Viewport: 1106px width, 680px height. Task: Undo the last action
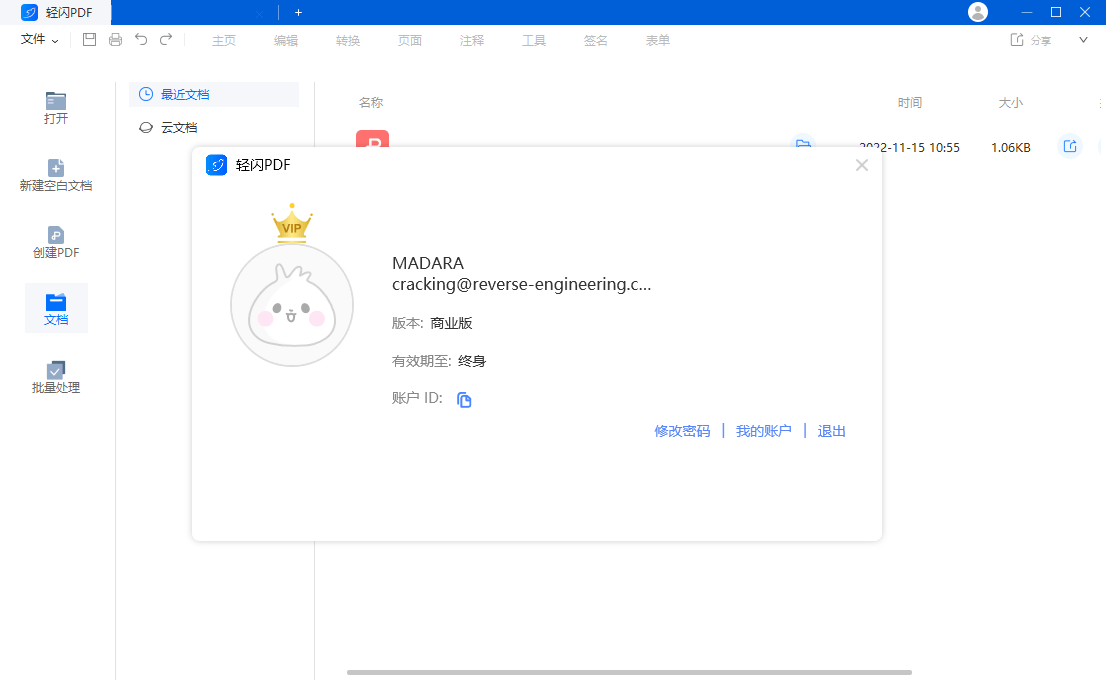coord(141,39)
